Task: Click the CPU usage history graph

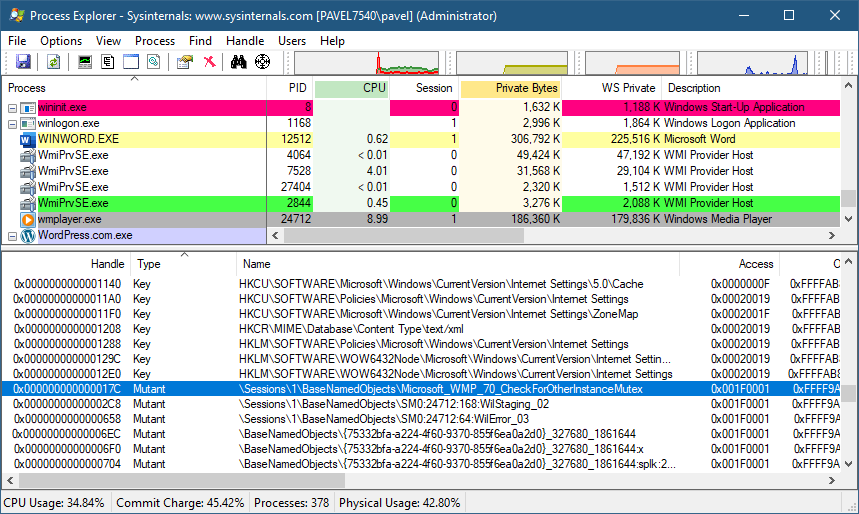Action: [x=366, y=63]
